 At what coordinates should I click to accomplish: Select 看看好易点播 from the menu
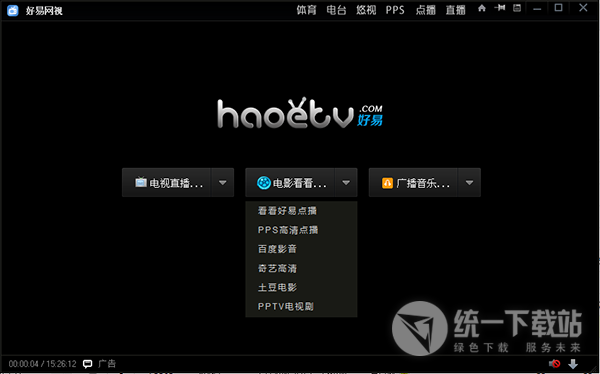[x=301, y=211]
